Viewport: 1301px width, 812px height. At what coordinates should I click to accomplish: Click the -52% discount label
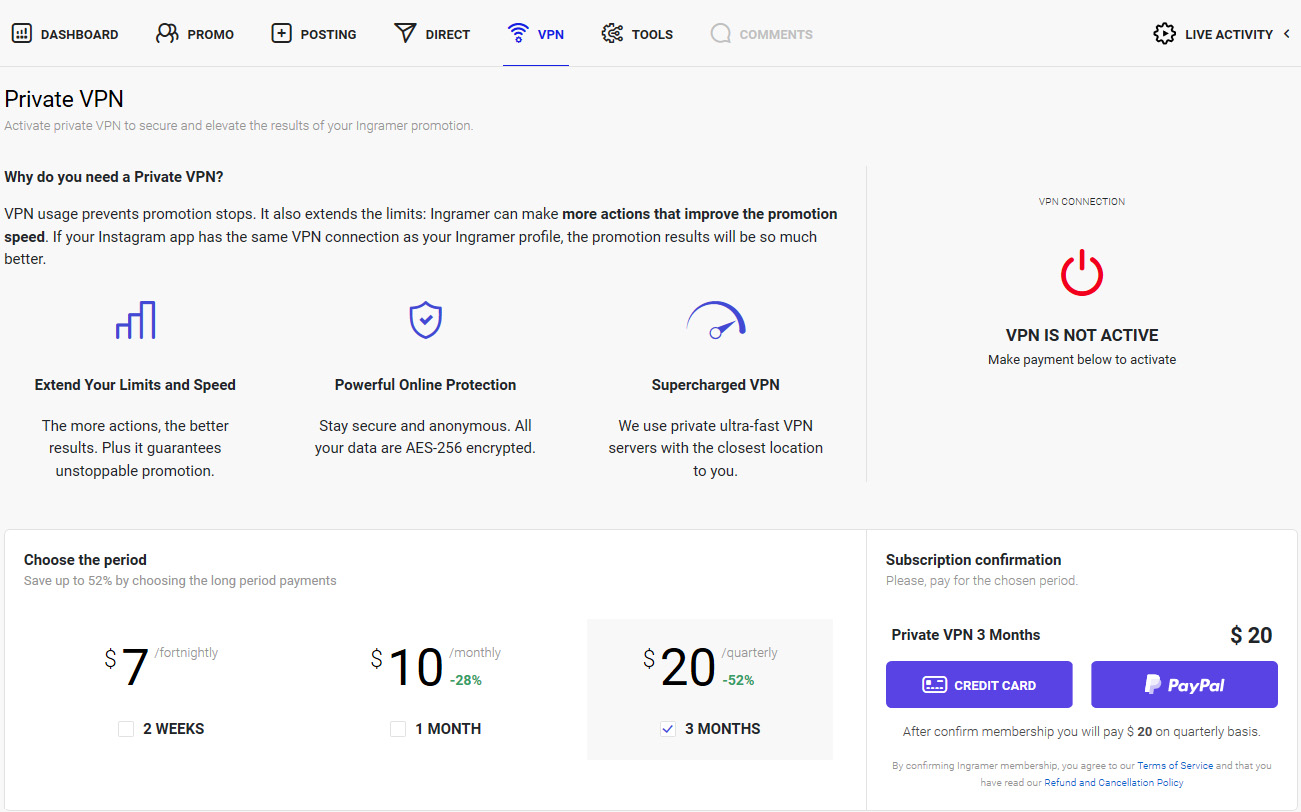tap(738, 680)
